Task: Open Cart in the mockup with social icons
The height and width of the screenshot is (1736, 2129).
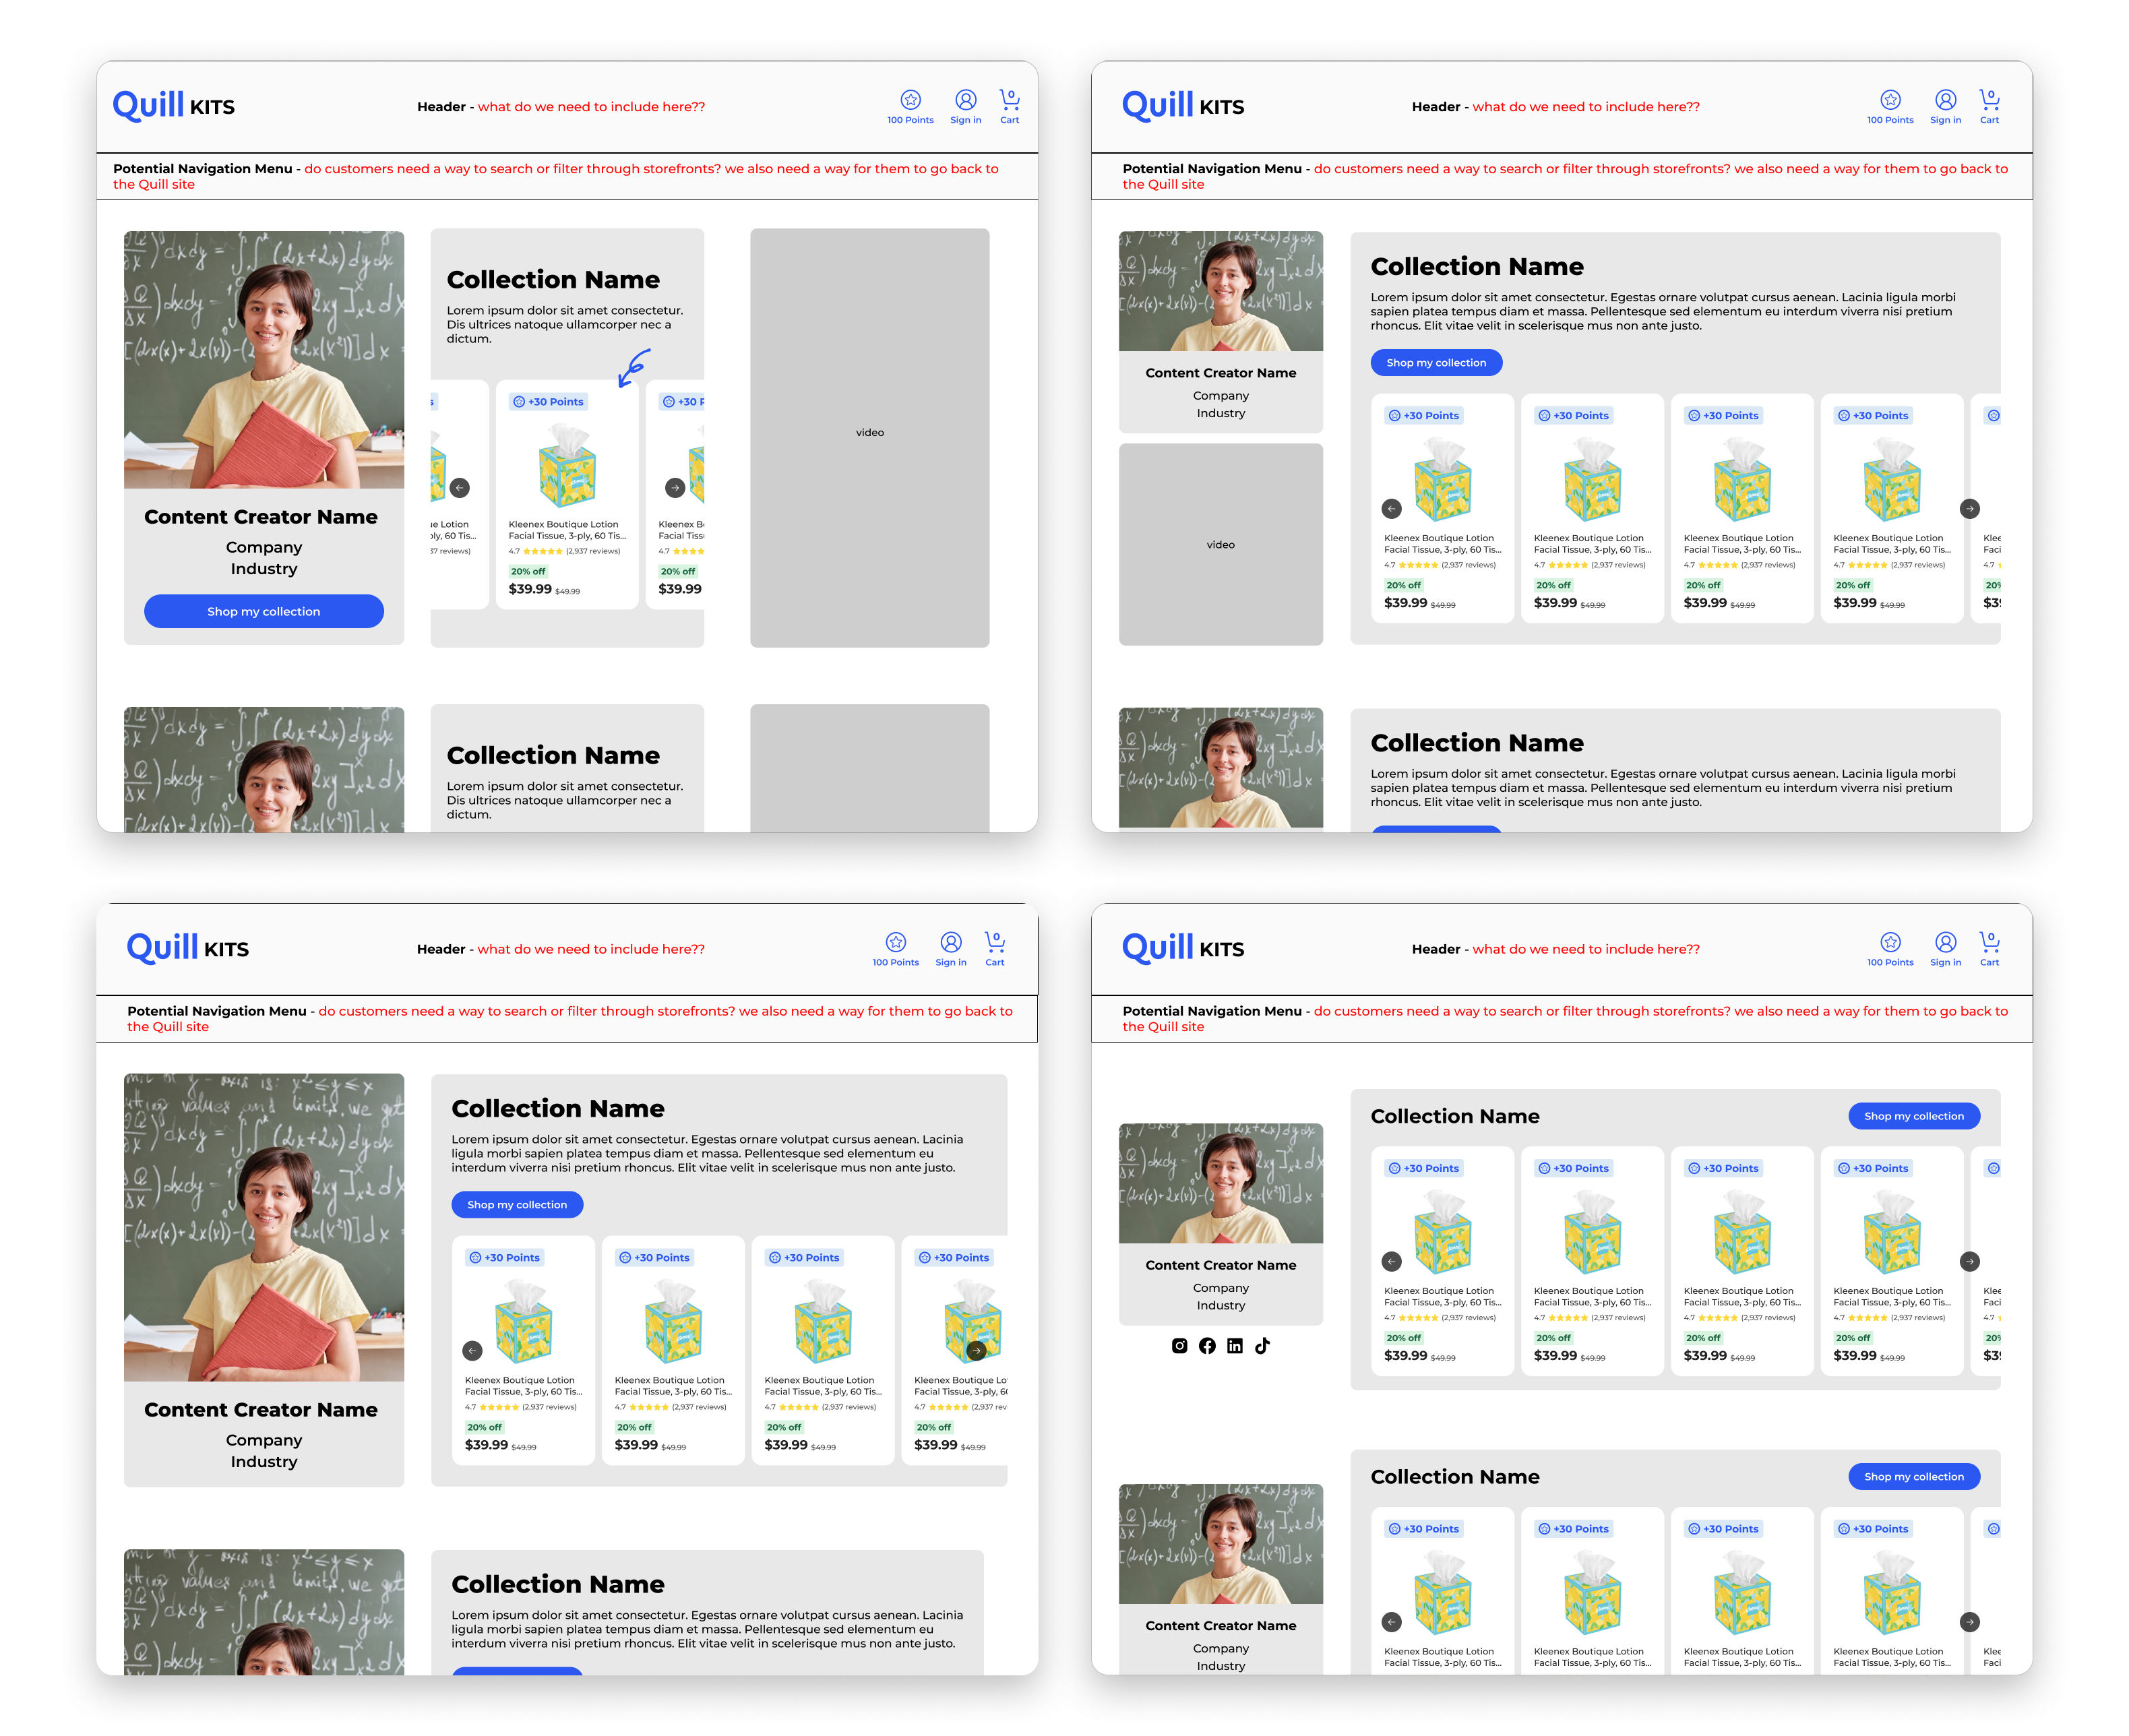Action: (1989, 948)
